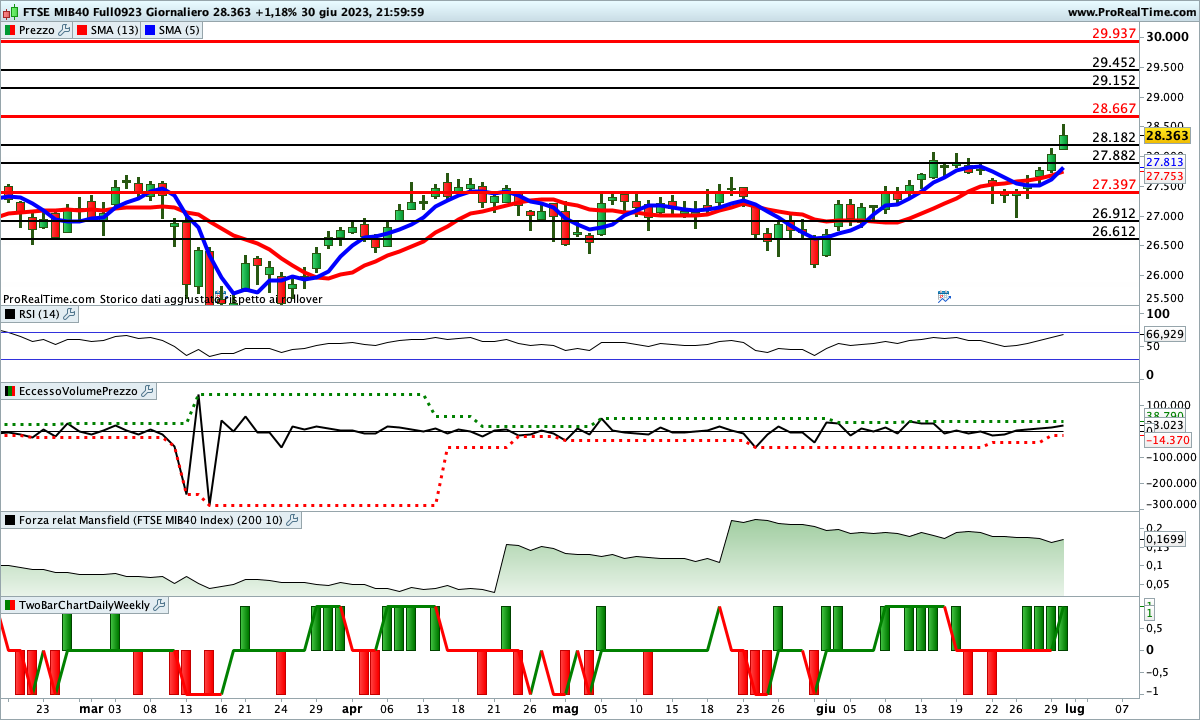Click the red level label 28.667
1200x720 pixels.
coord(1114,108)
